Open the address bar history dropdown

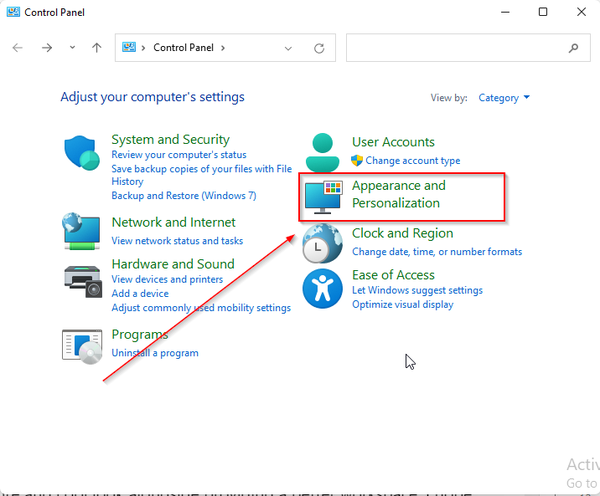(288, 48)
